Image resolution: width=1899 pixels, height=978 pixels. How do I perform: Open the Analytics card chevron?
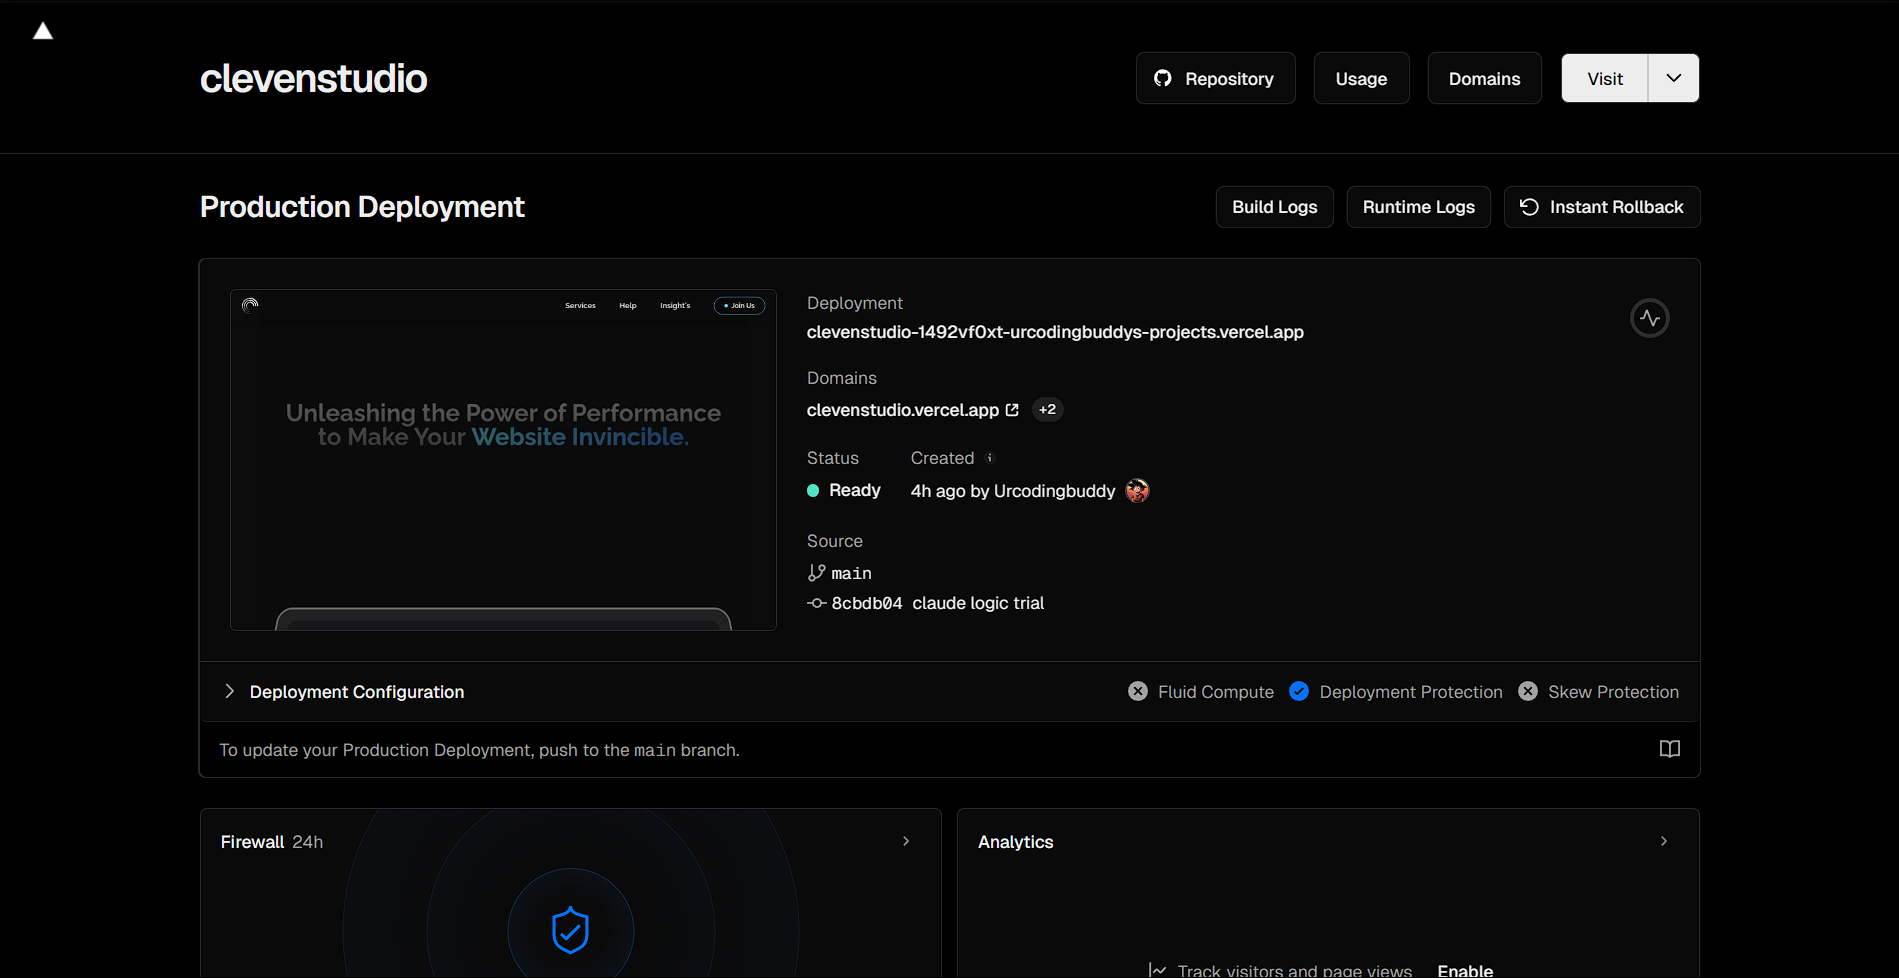pos(1664,841)
